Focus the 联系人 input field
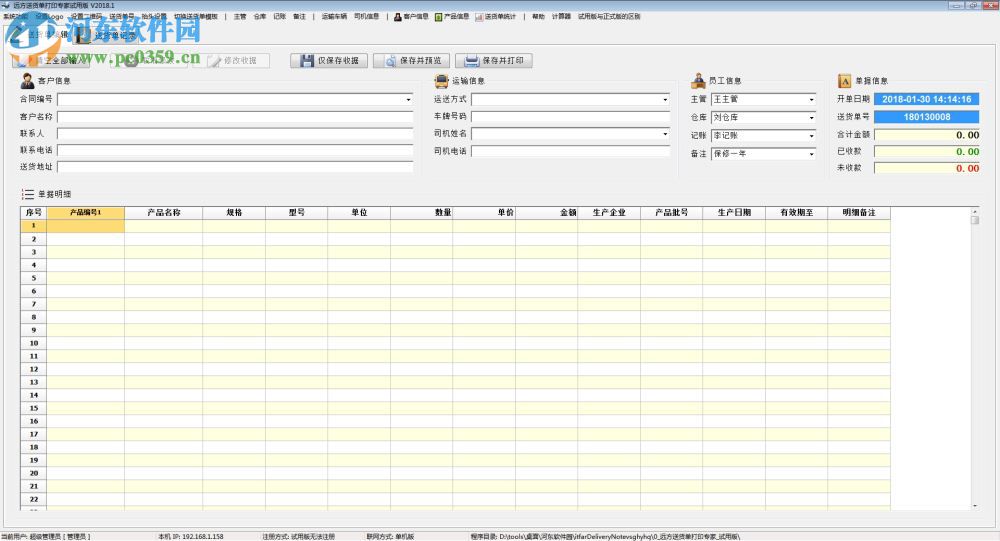 [x=235, y=133]
